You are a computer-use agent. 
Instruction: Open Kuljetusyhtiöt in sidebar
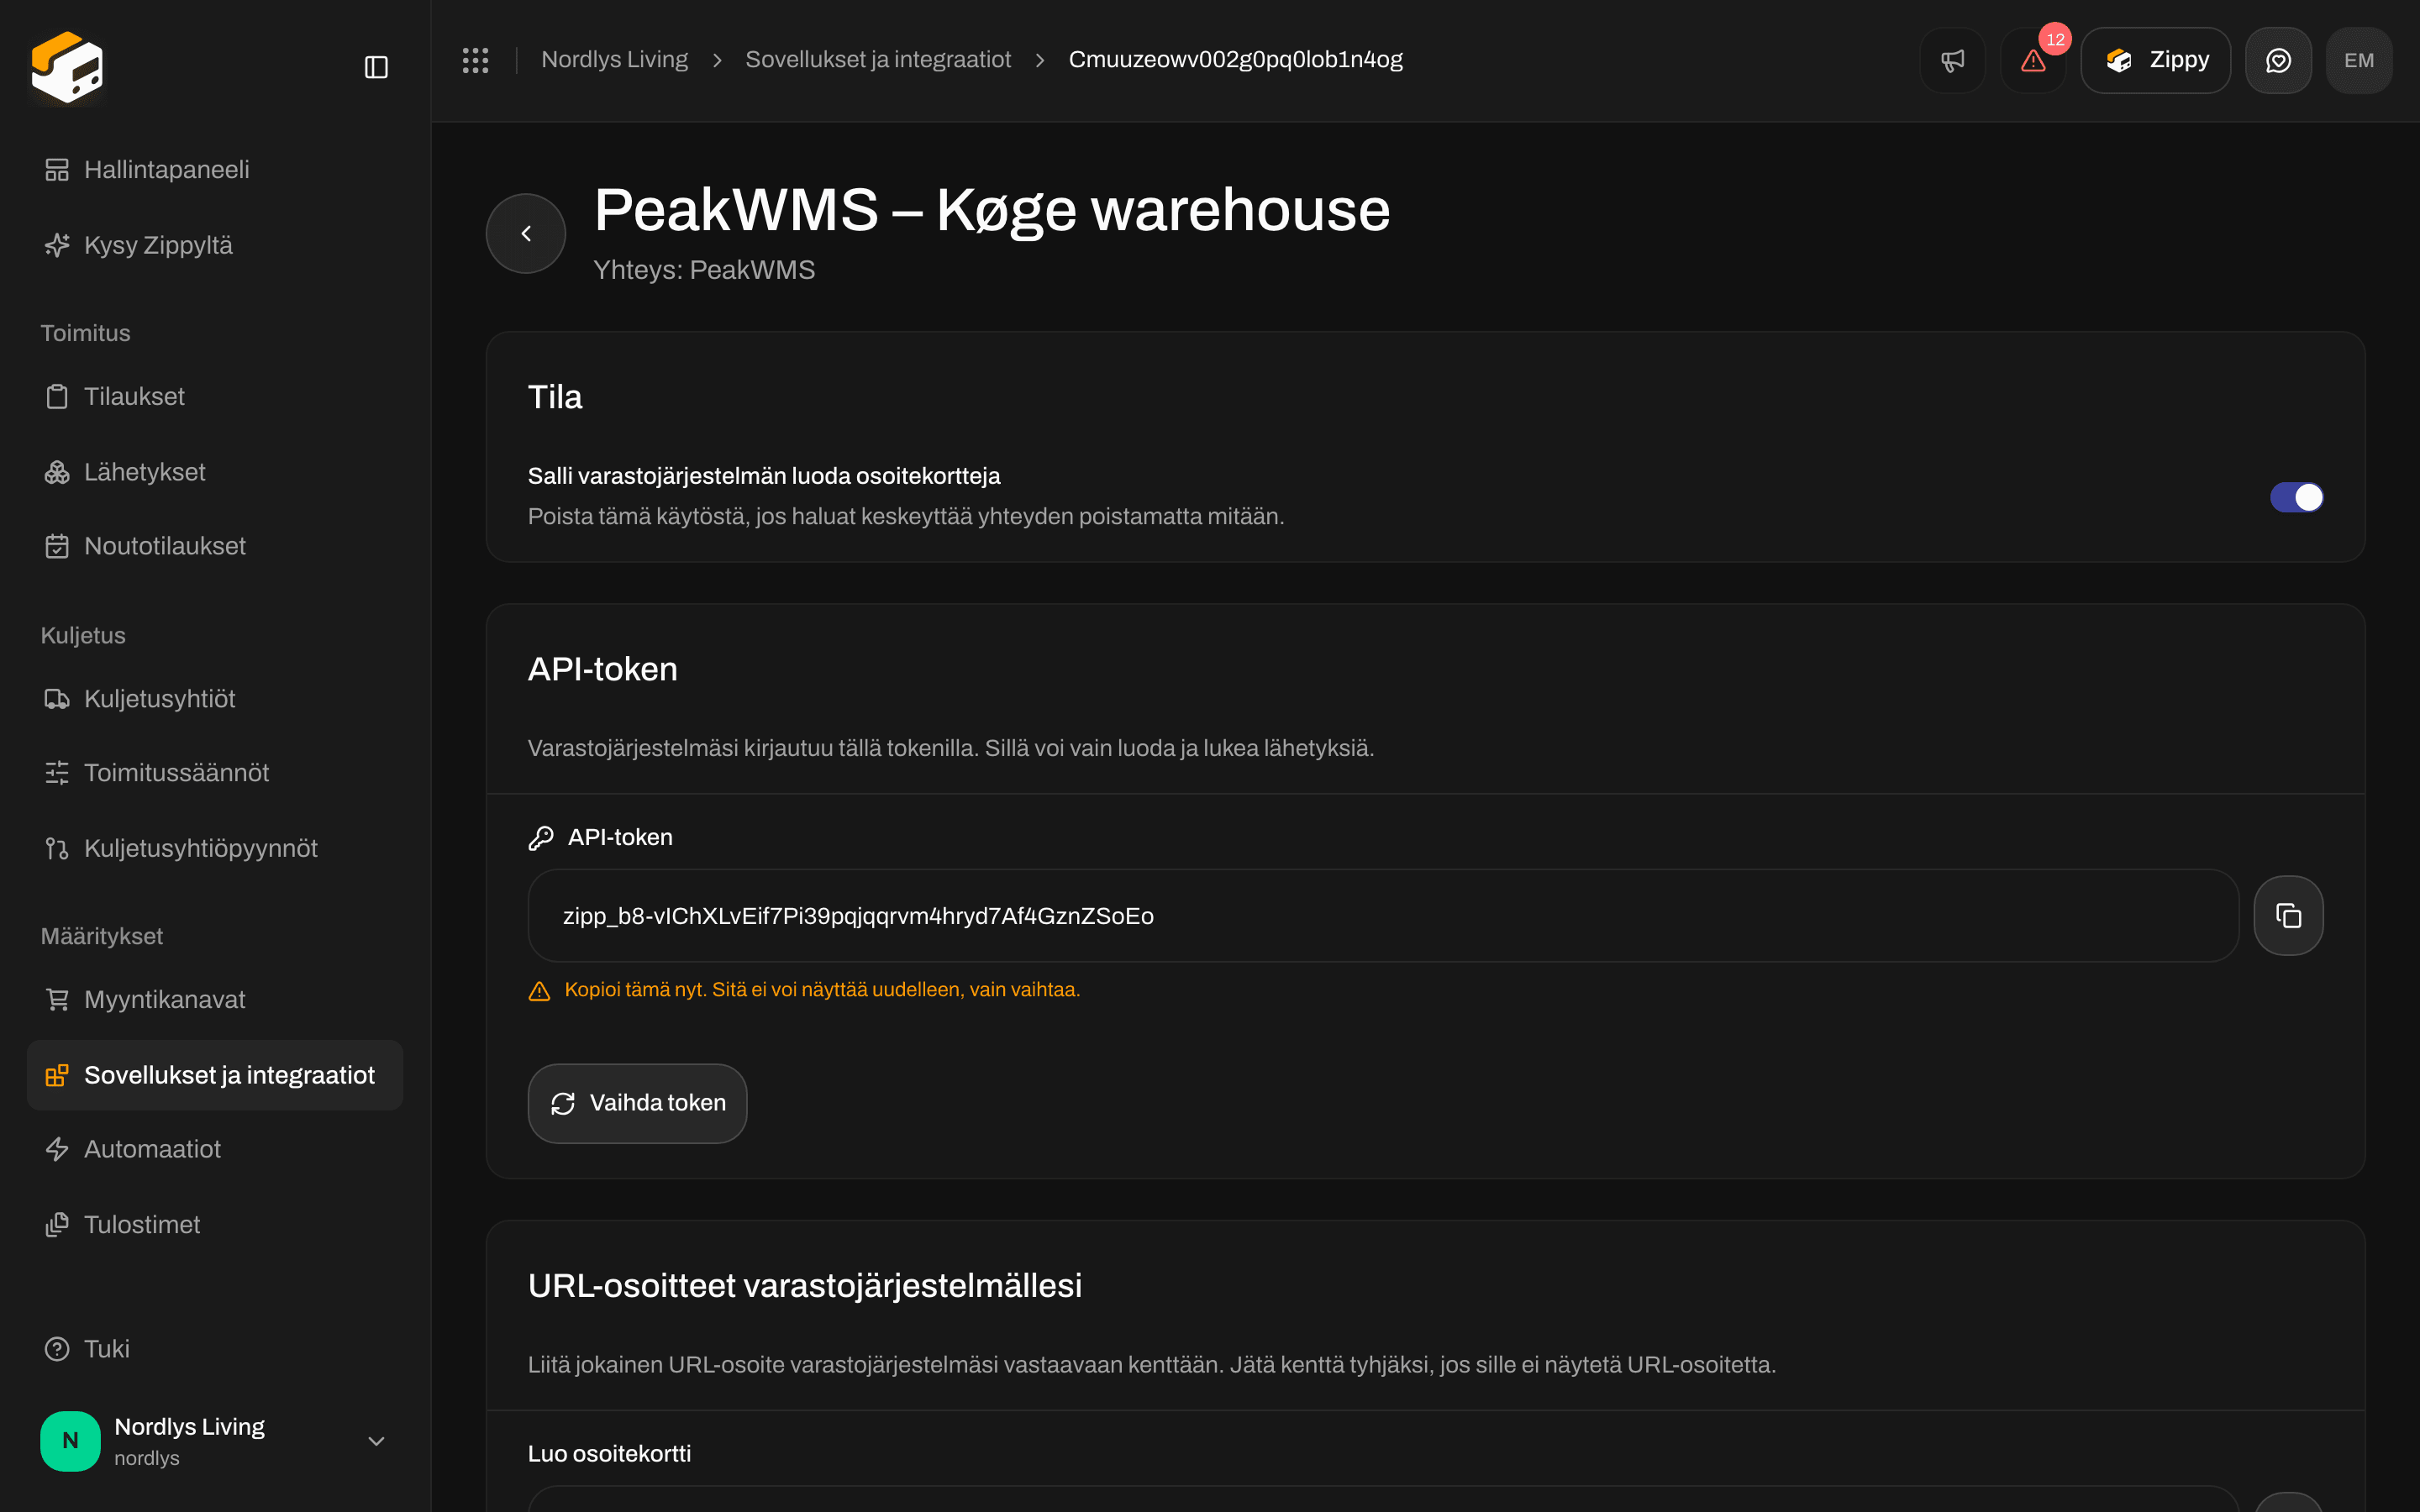215,698
